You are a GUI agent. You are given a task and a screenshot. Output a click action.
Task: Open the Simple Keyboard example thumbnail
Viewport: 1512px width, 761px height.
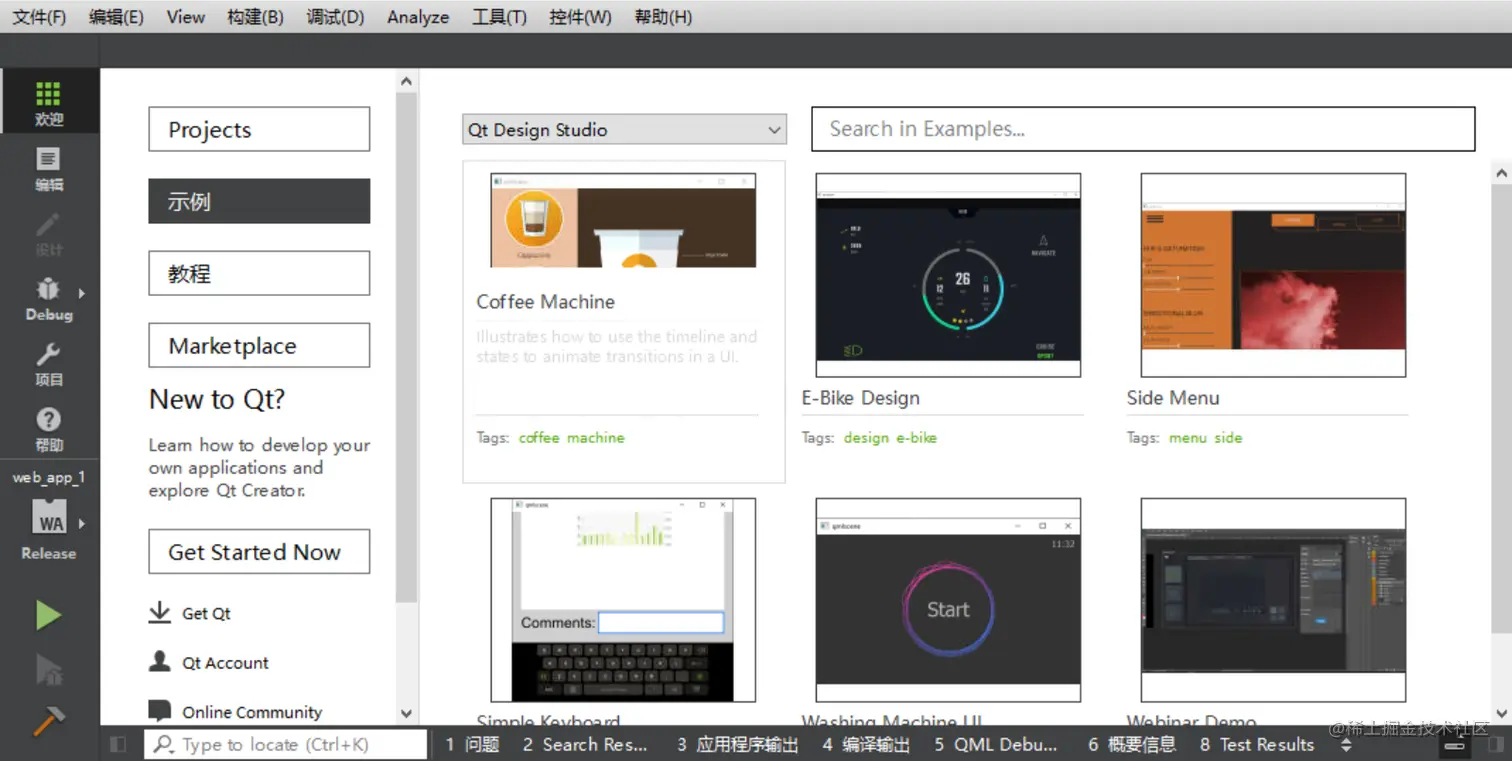pyautogui.click(x=623, y=600)
